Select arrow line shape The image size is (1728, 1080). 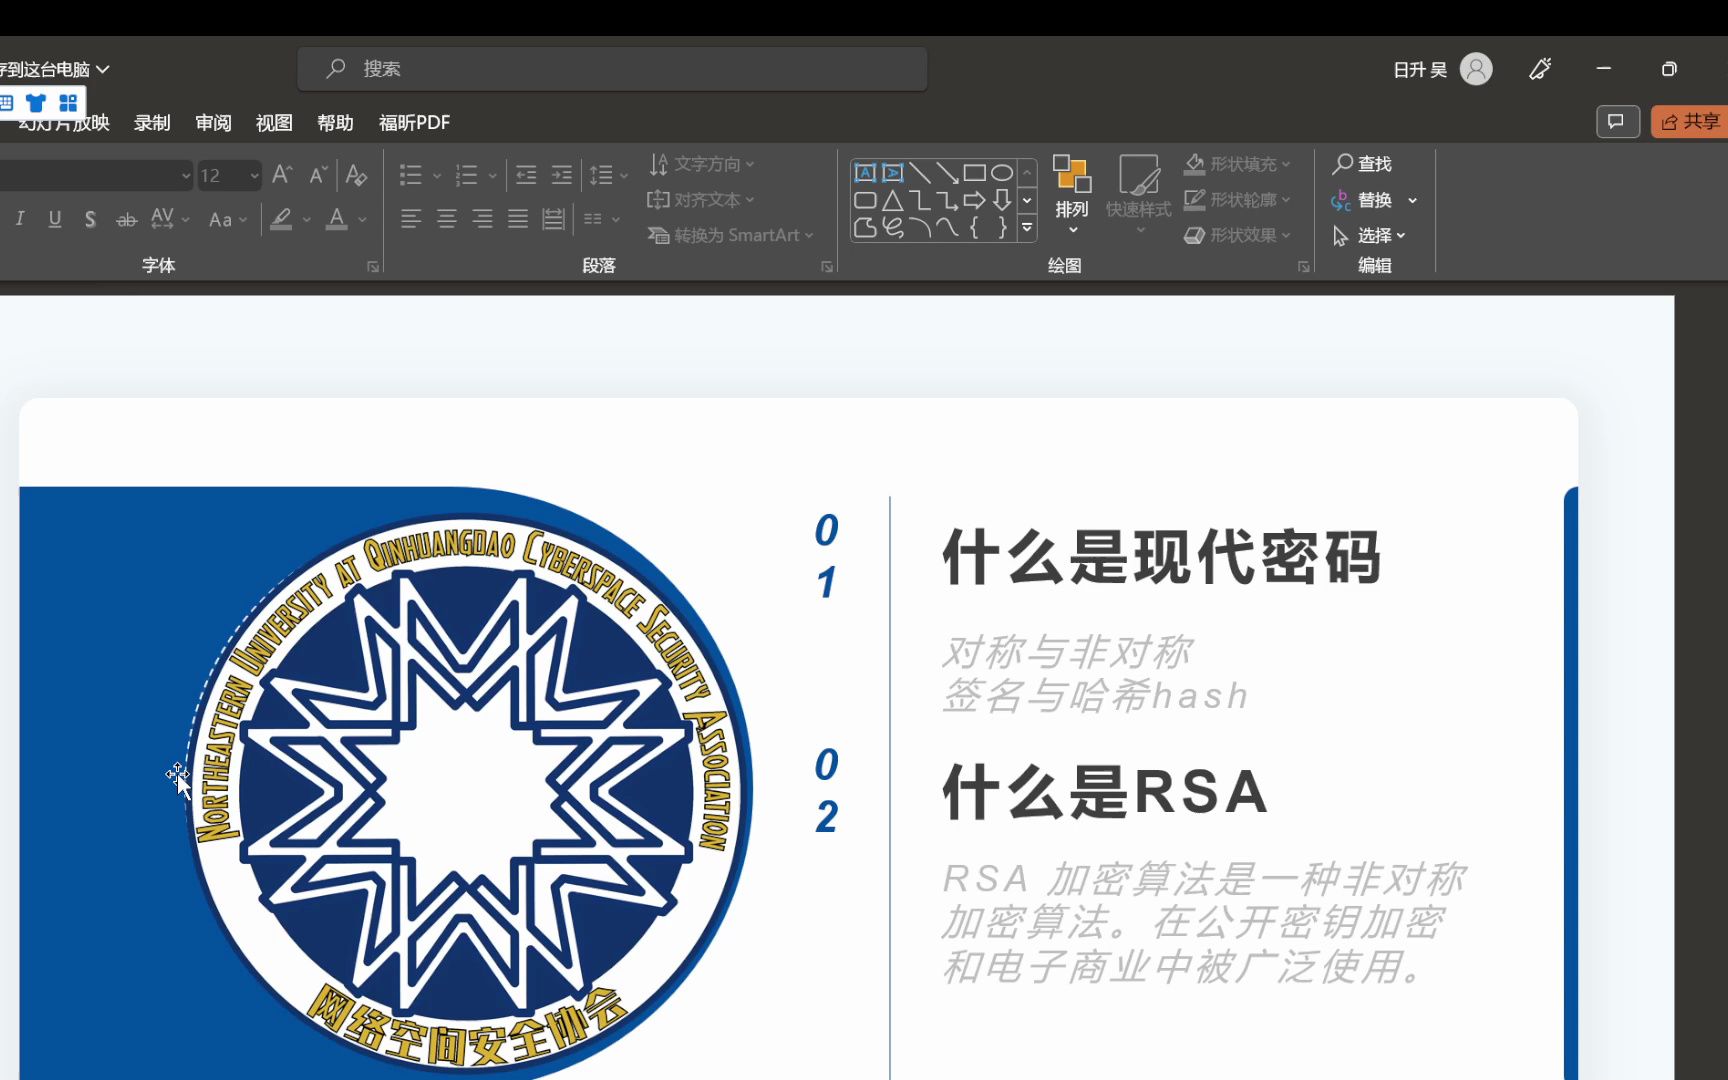pyautogui.click(x=947, y=173)
